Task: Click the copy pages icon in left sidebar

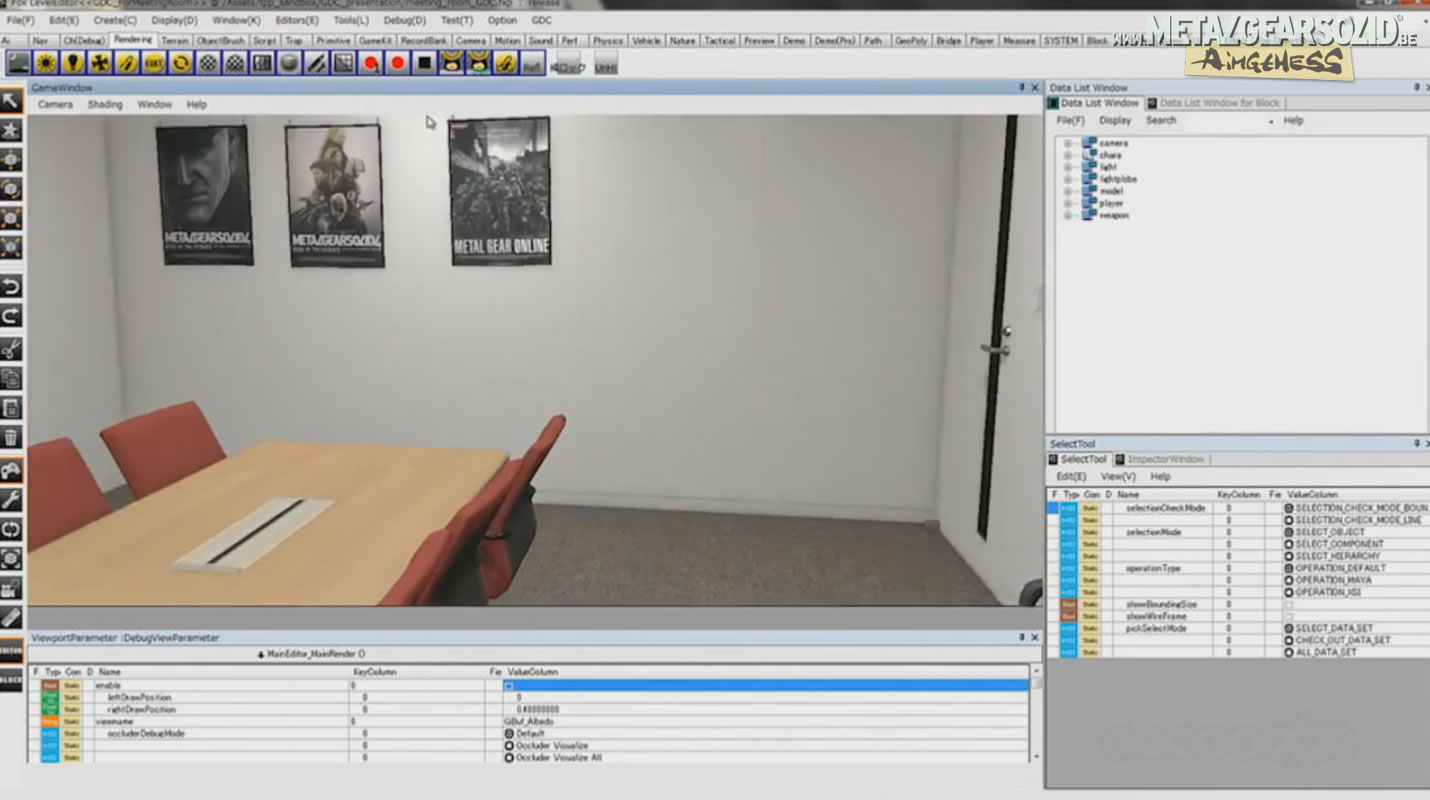Action: 11,378
